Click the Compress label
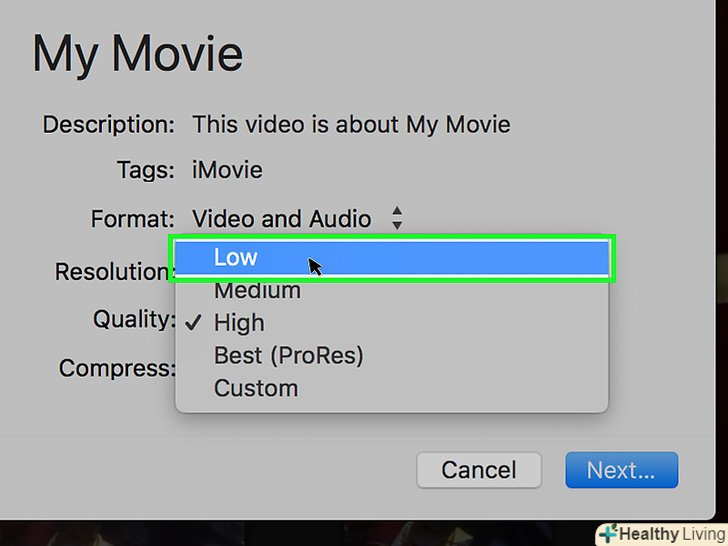Viewport: 728px width, 546px height. click(116, 368)
